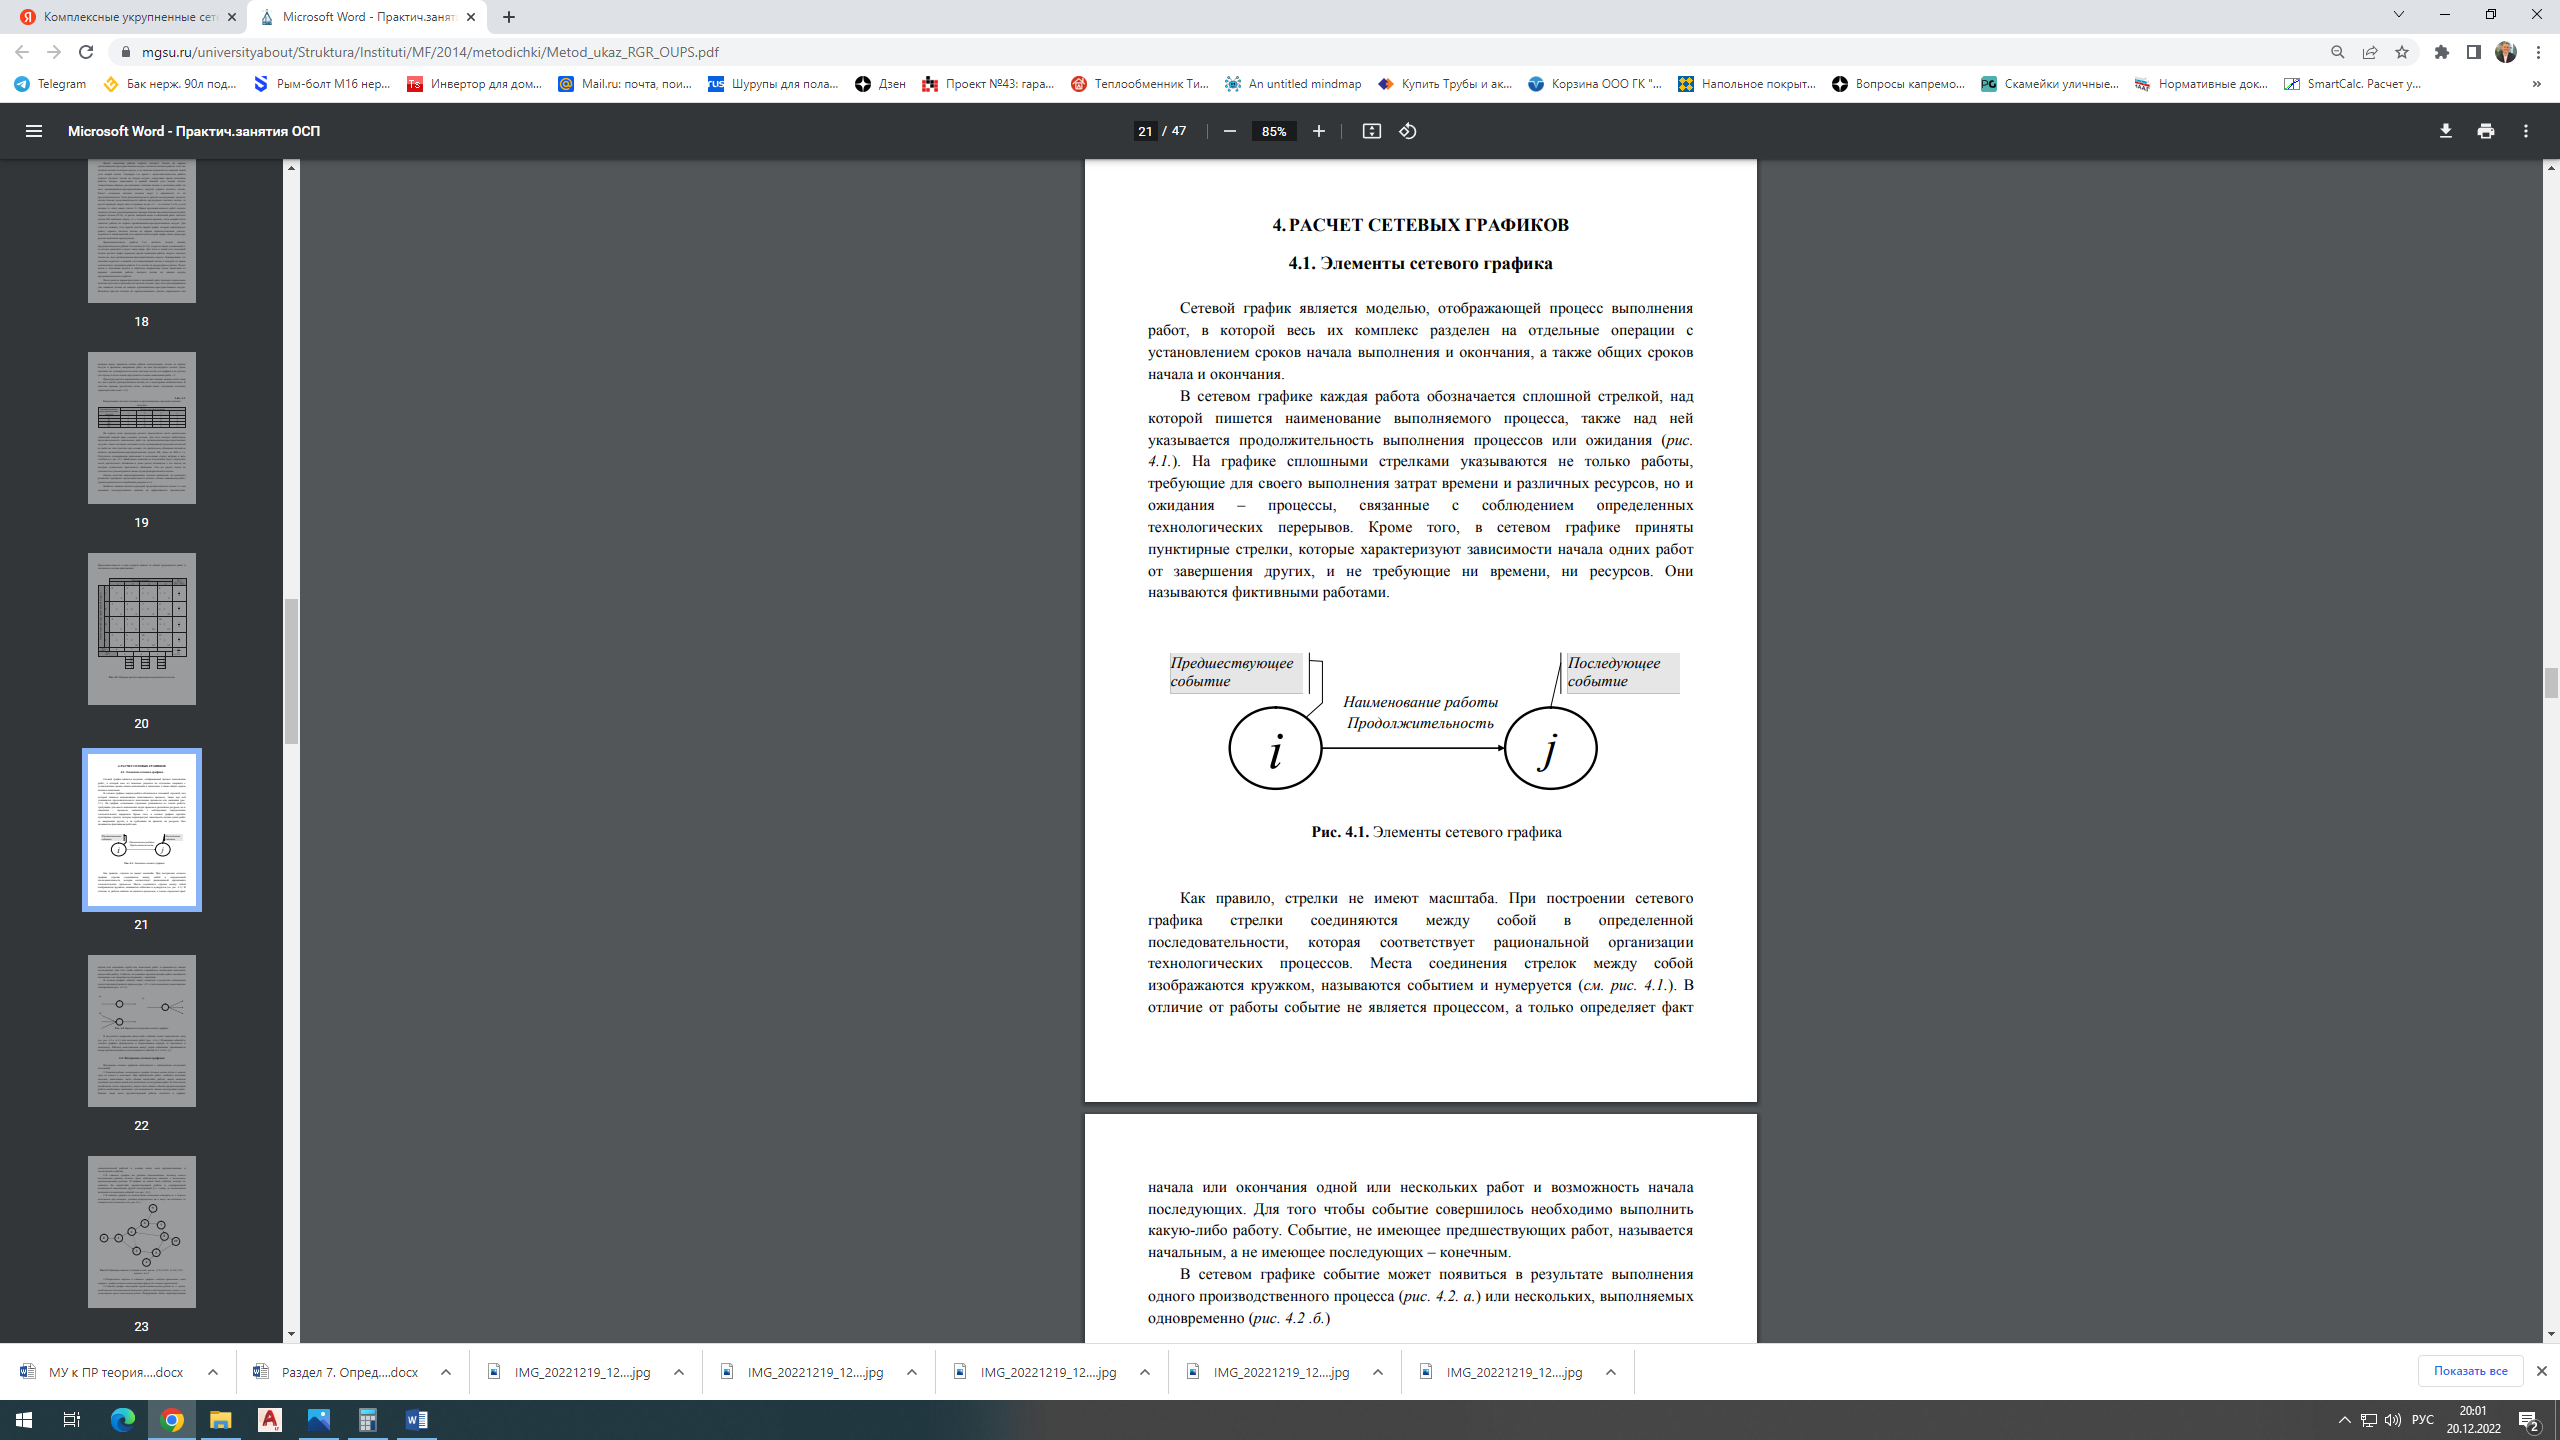Select page 23 thumbnail
This screenshot has height=1440, width=2560.
pos(142,1232)
